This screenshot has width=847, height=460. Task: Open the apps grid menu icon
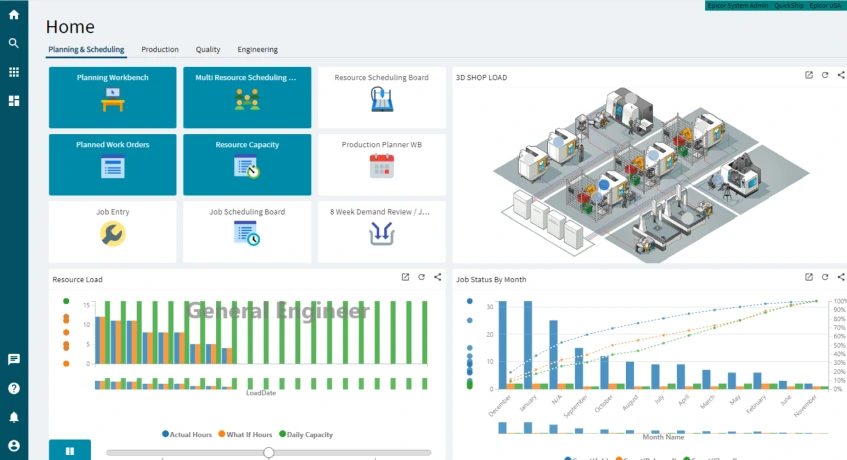[x=14, y=72]
